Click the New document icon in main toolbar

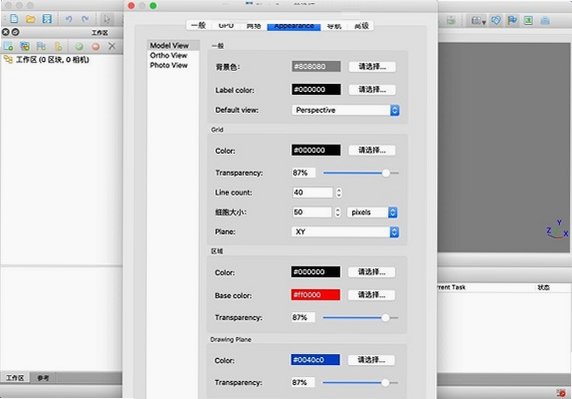coord(14,19)
